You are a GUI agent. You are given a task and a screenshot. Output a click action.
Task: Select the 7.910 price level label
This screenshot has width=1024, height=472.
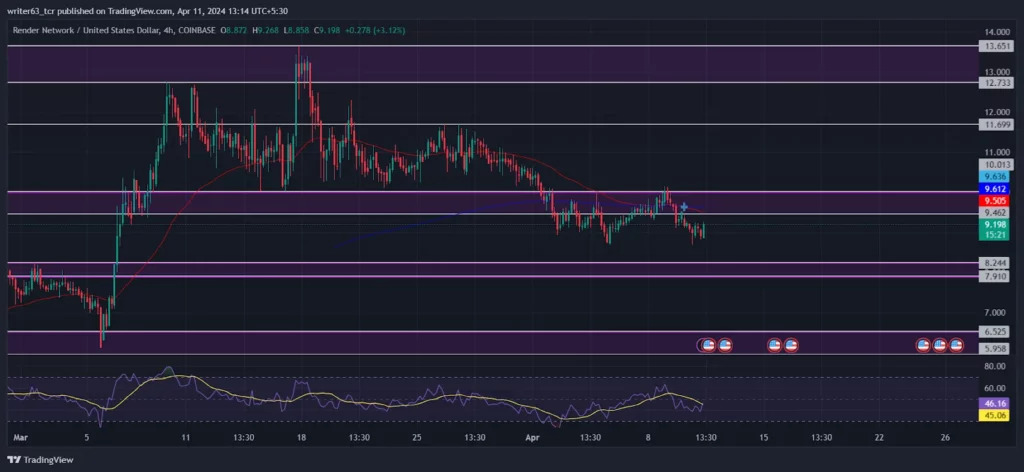[996, 277]
